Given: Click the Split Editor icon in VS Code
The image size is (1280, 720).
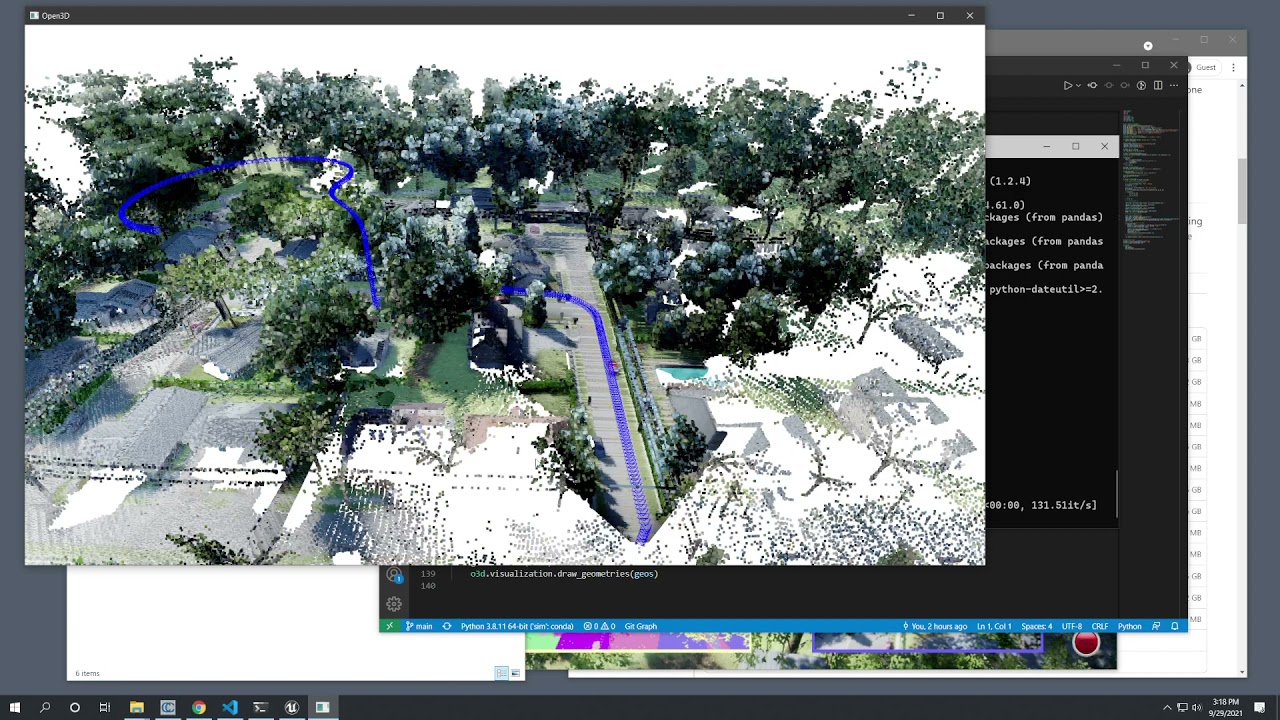Looking at the screenshot, I should 1158,86.
